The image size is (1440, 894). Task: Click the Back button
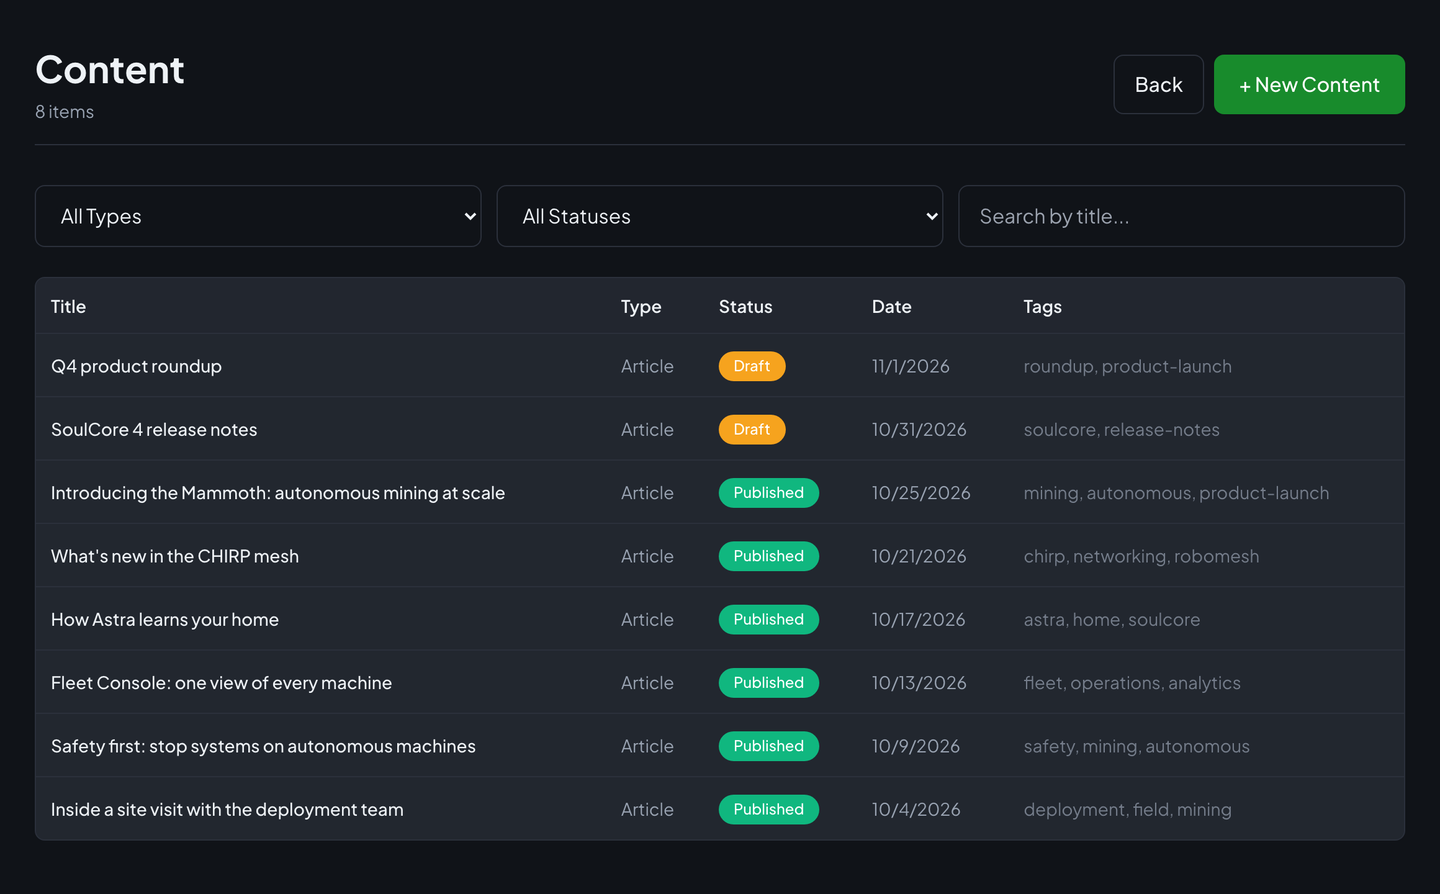(x=1158, y=85)
